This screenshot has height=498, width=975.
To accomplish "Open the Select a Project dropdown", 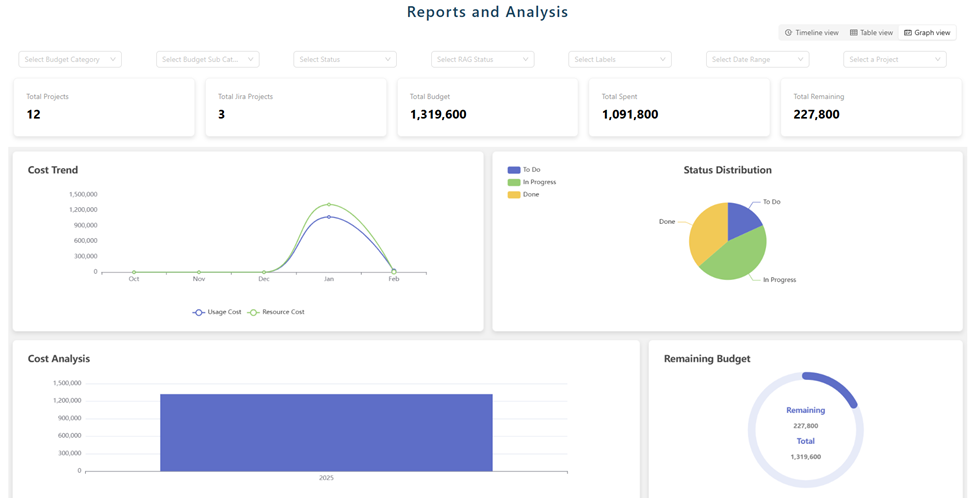I will [894, 60].
